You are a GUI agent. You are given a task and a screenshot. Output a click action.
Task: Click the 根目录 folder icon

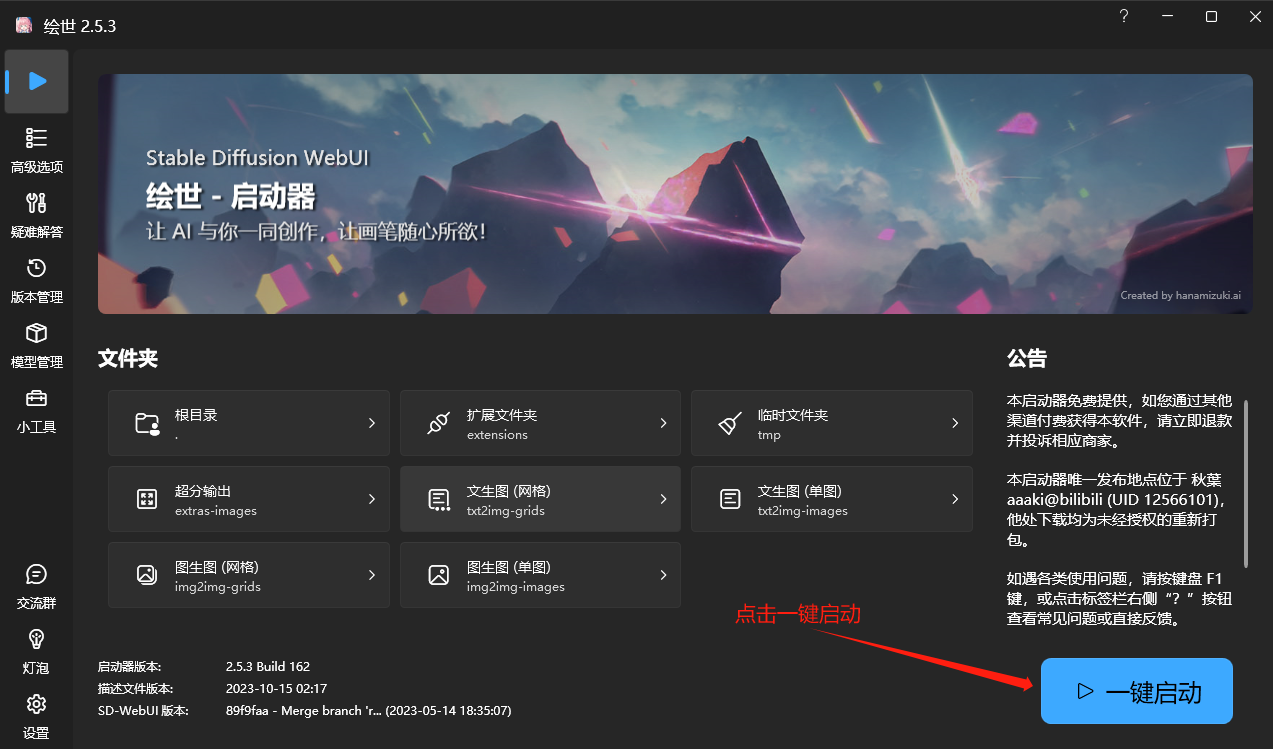(x=147, y=424)
